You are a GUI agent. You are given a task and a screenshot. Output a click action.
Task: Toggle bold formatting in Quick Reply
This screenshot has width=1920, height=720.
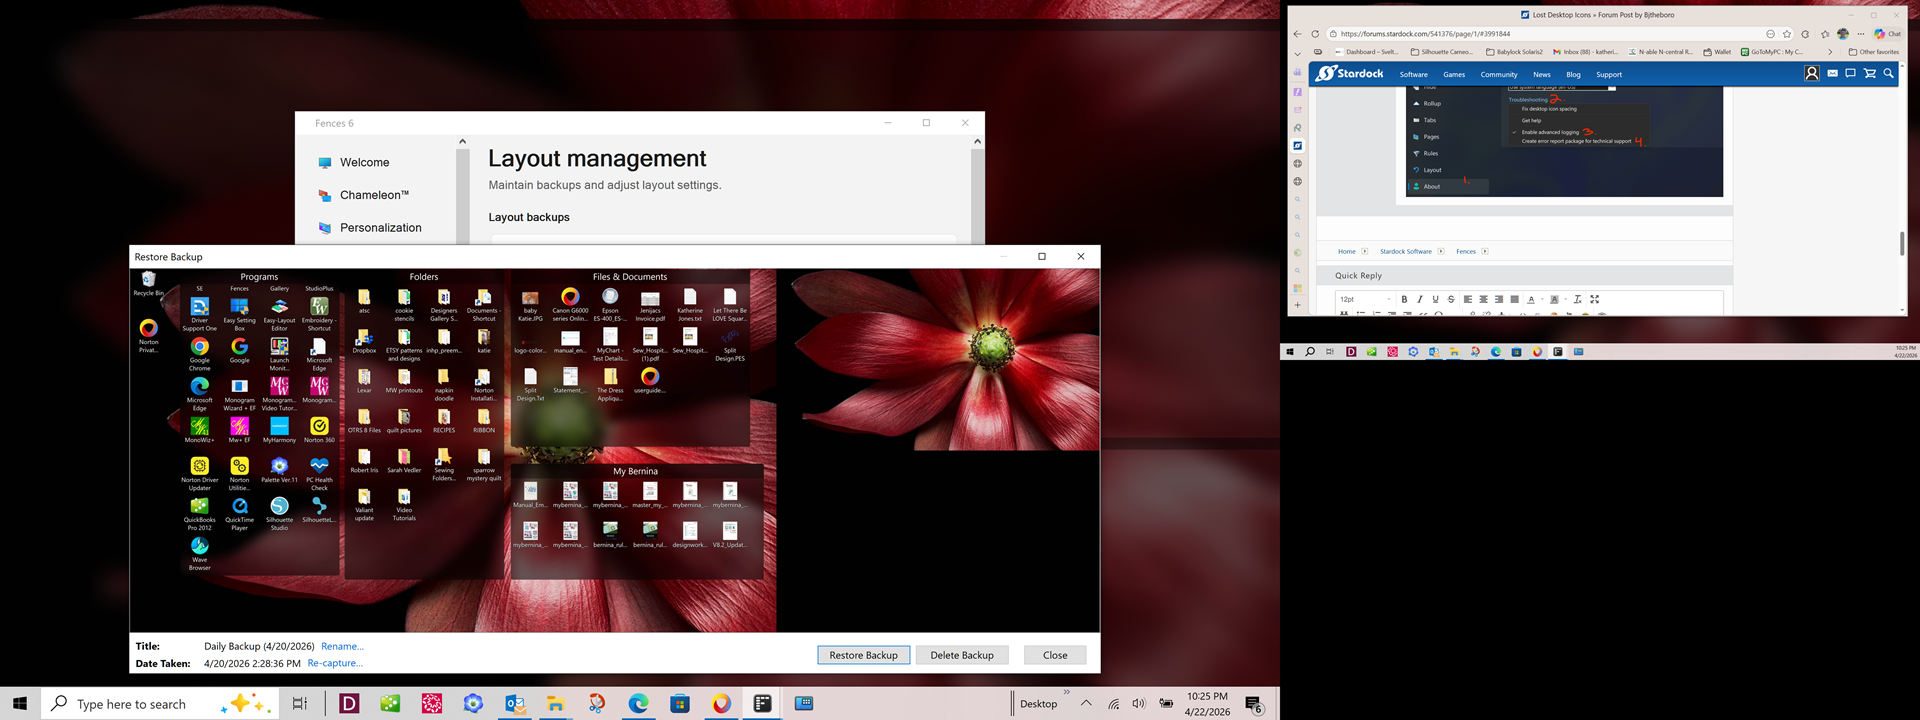point(1404,299)
